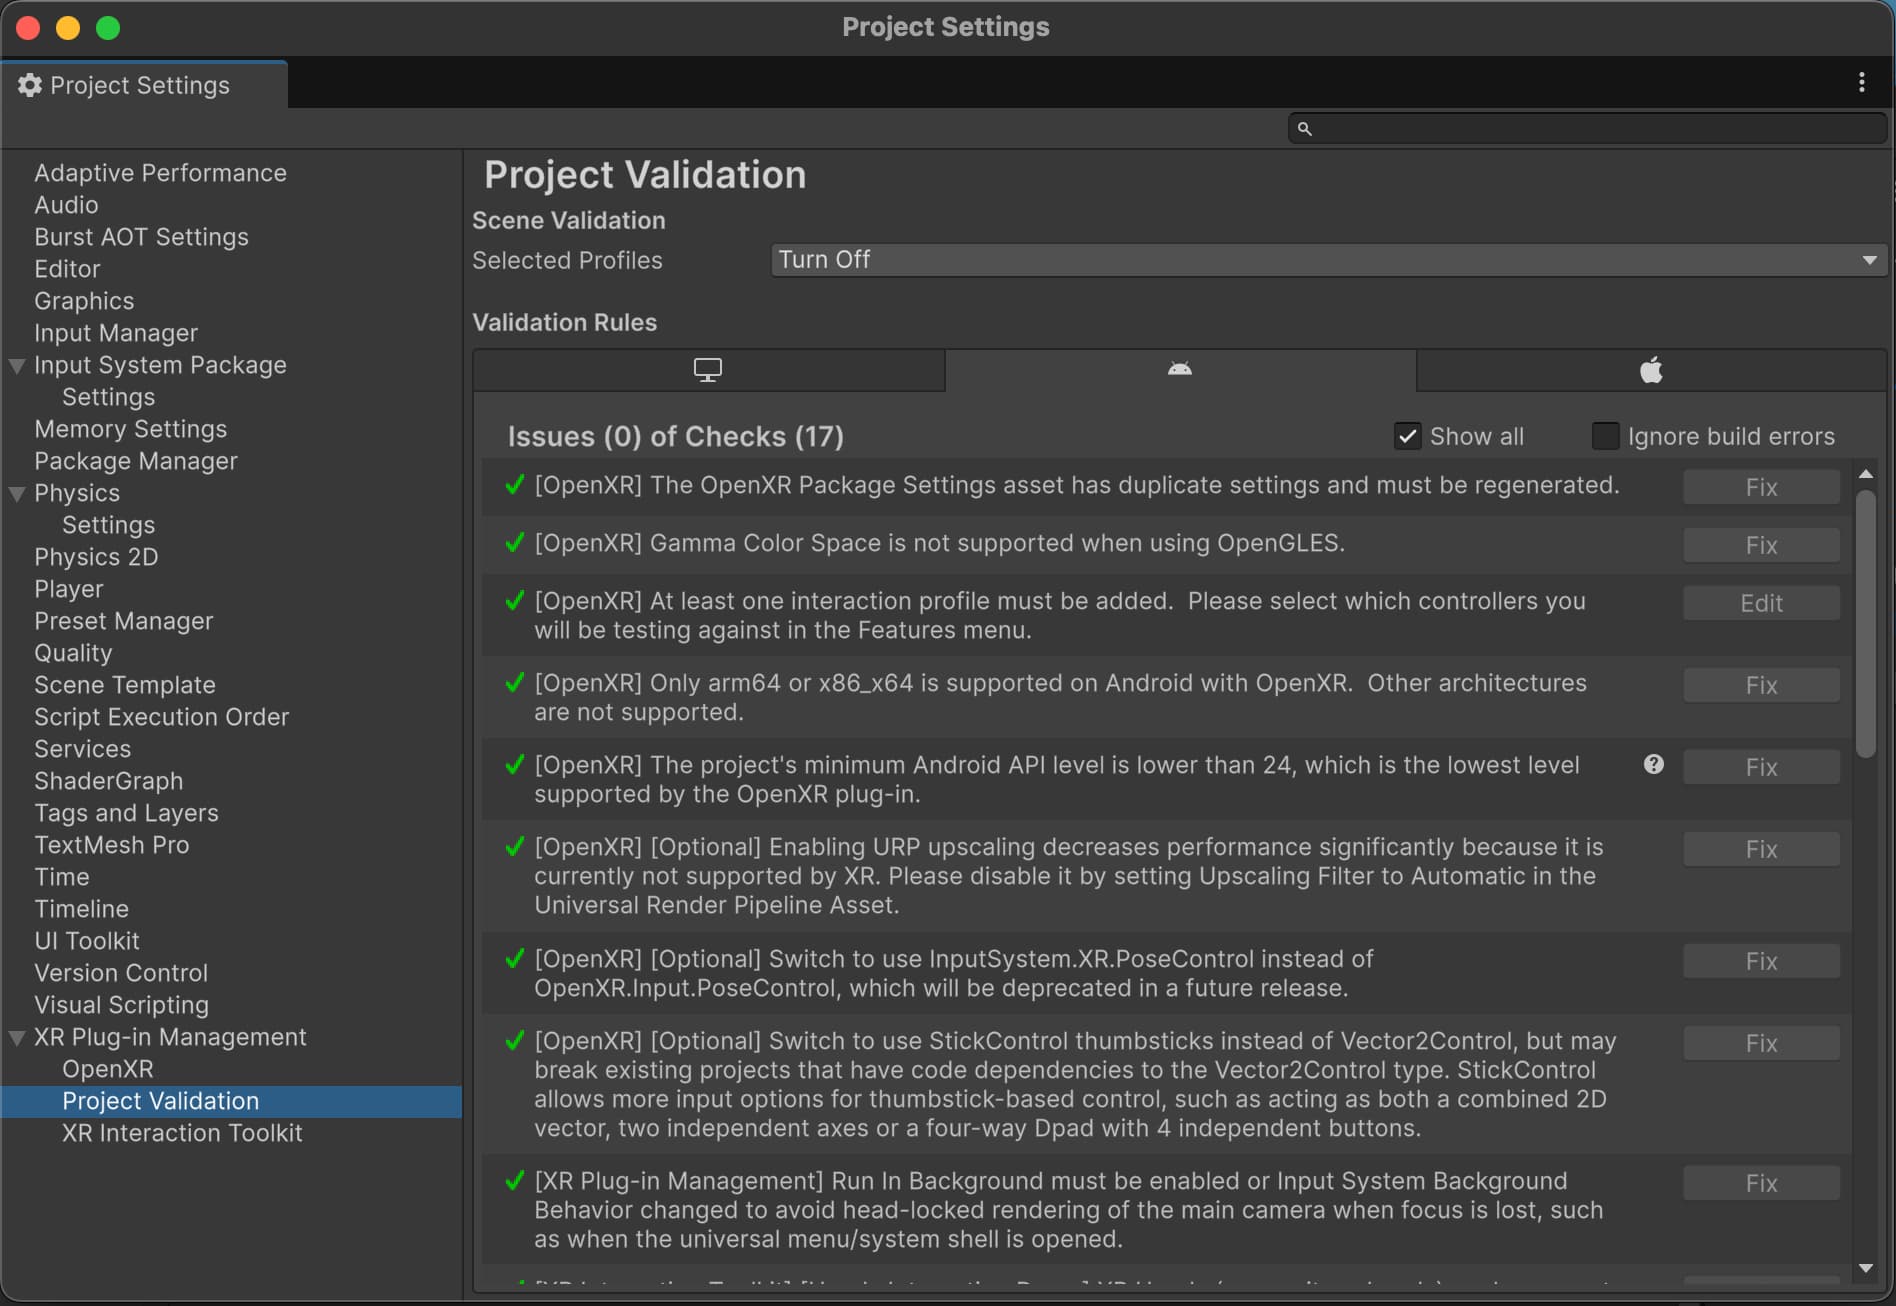Click Edit for the interaction profile rule

[1761, 603]
